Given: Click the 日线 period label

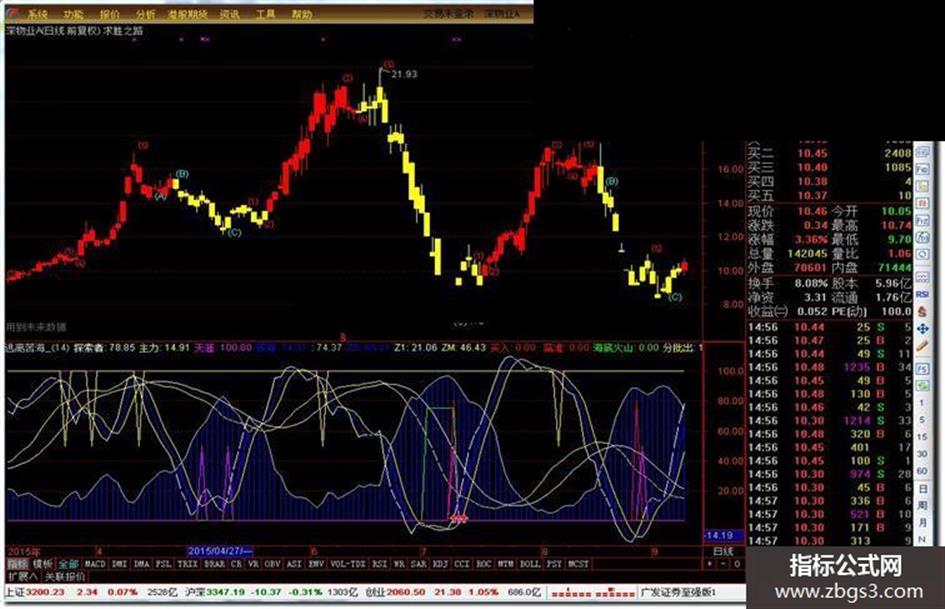Looking at the screenshot, I should (723, 551).
